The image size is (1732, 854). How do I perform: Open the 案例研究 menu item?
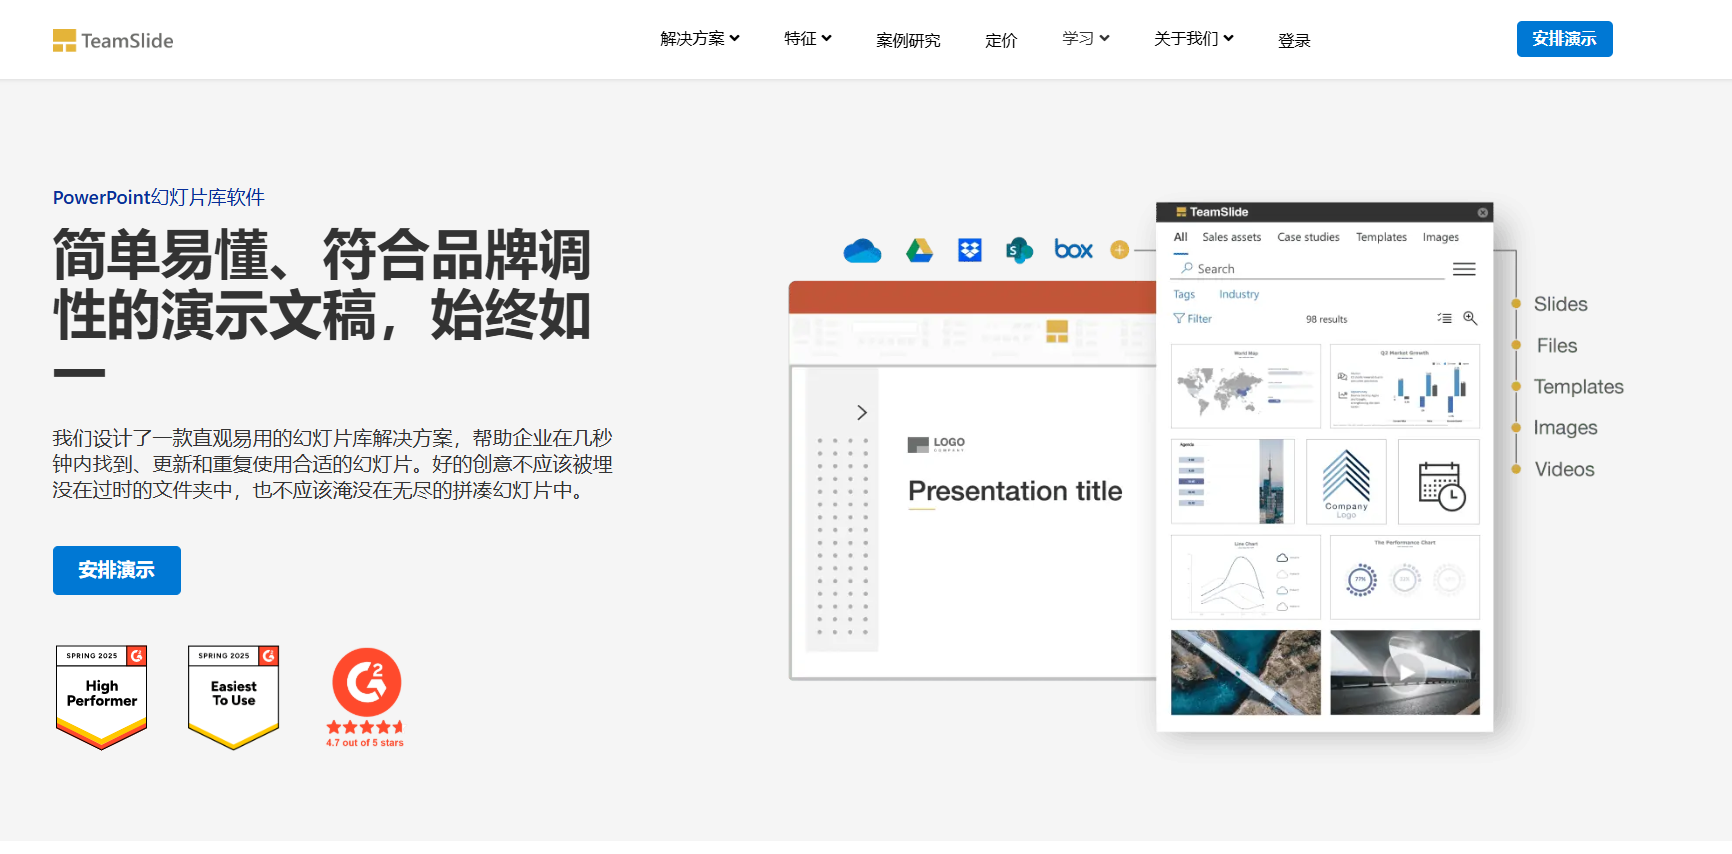[908, 41]
